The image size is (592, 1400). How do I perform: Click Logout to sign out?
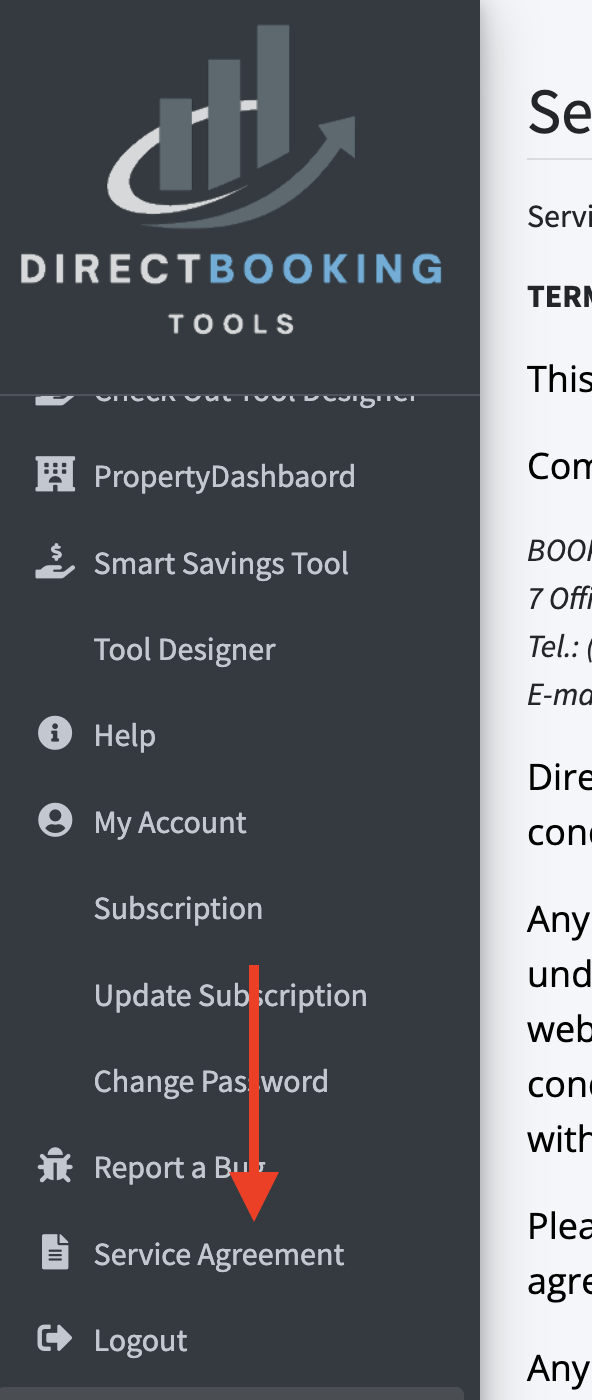(x=140, y=1339)
